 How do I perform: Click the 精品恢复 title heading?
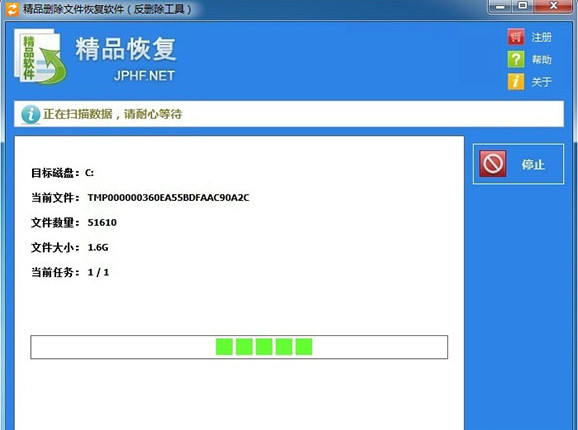(126, 49)
